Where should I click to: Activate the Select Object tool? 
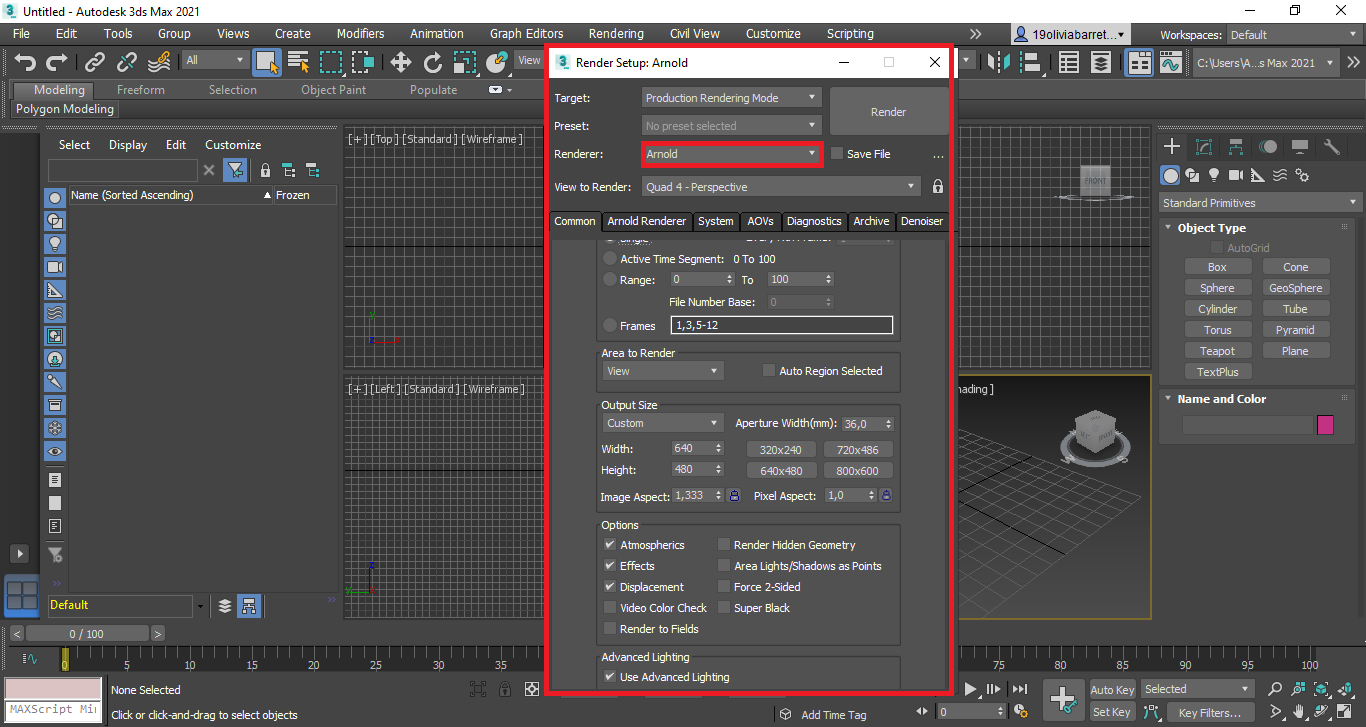tap(267, 63)
